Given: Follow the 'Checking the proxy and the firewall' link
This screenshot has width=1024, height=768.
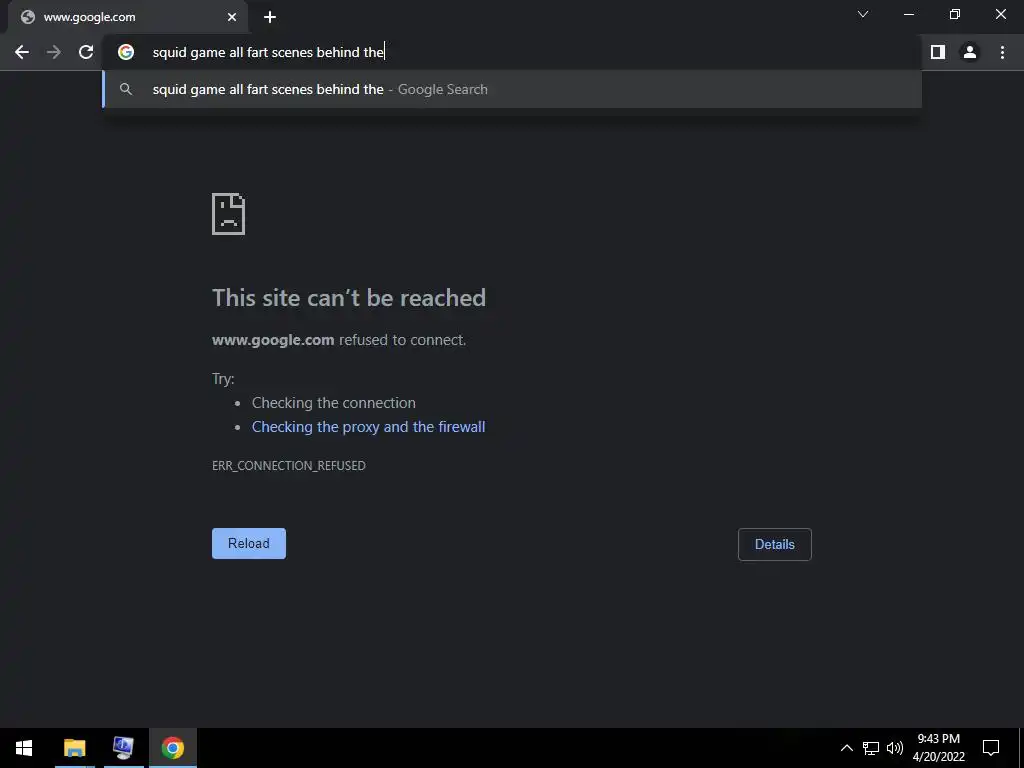Looking at the screenshot, I should (368, 426).
